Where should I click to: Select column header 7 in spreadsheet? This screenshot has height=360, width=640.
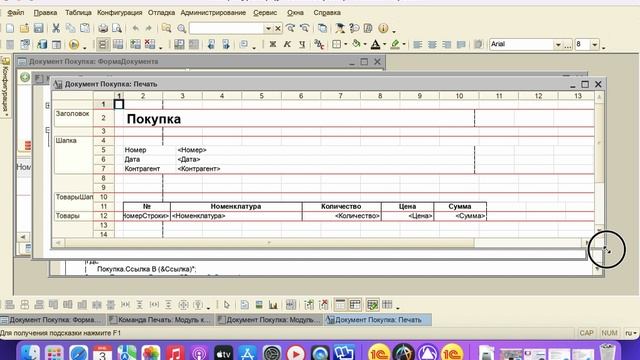point(340,96)
